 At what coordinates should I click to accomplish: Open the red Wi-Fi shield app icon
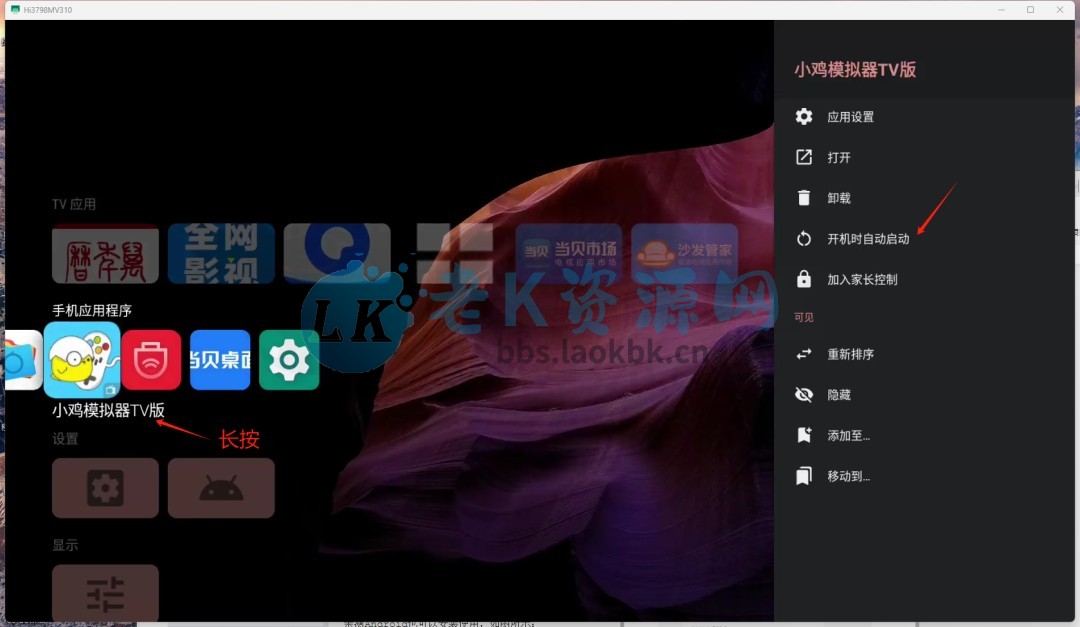[x=151, y=360]
